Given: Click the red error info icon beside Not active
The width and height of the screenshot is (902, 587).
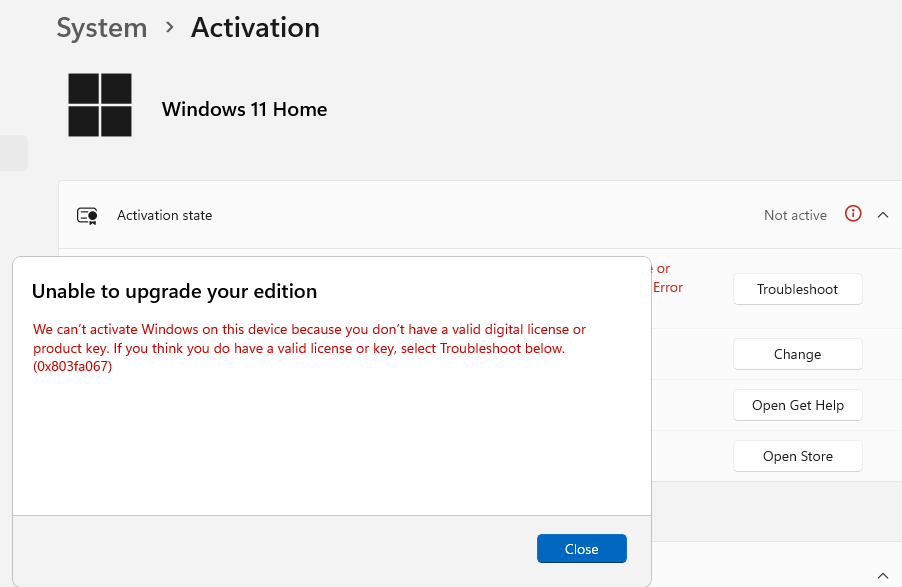Looking at the screenshot, I should tap(852, 214).
